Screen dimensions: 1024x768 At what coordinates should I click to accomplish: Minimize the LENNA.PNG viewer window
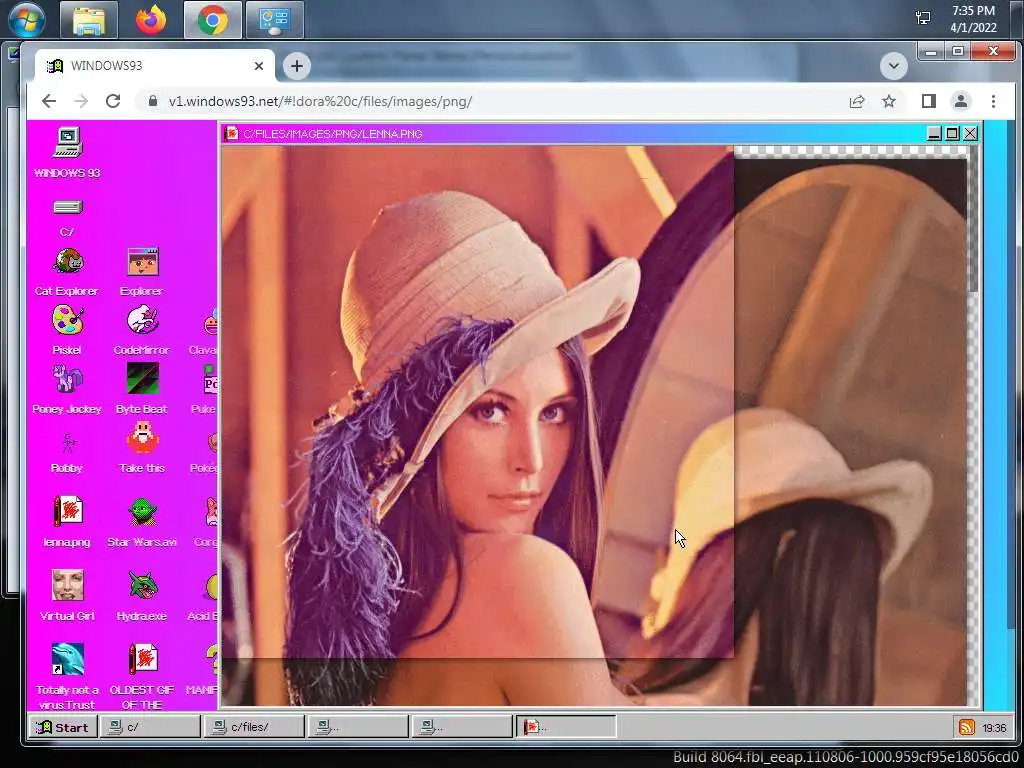click(x=935, y=133)
